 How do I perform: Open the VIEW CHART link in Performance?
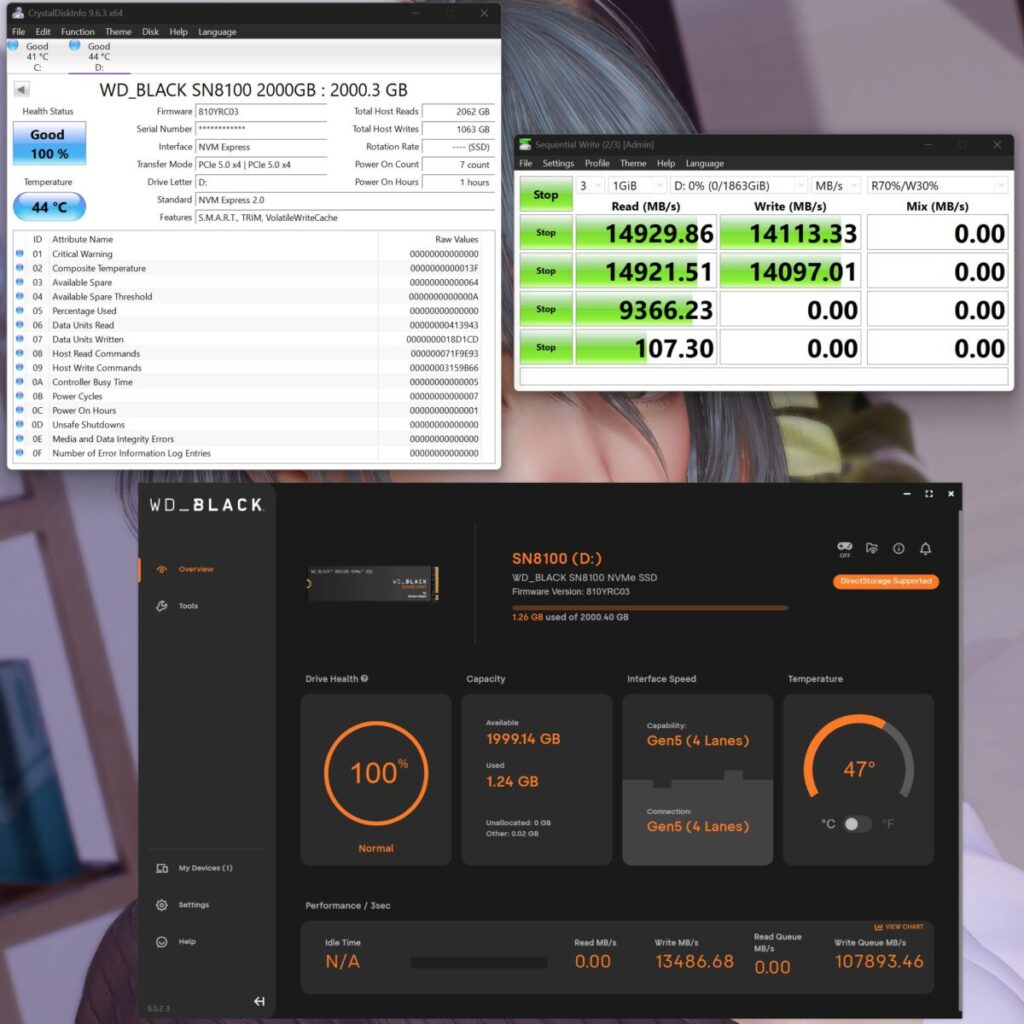(899, 927)
